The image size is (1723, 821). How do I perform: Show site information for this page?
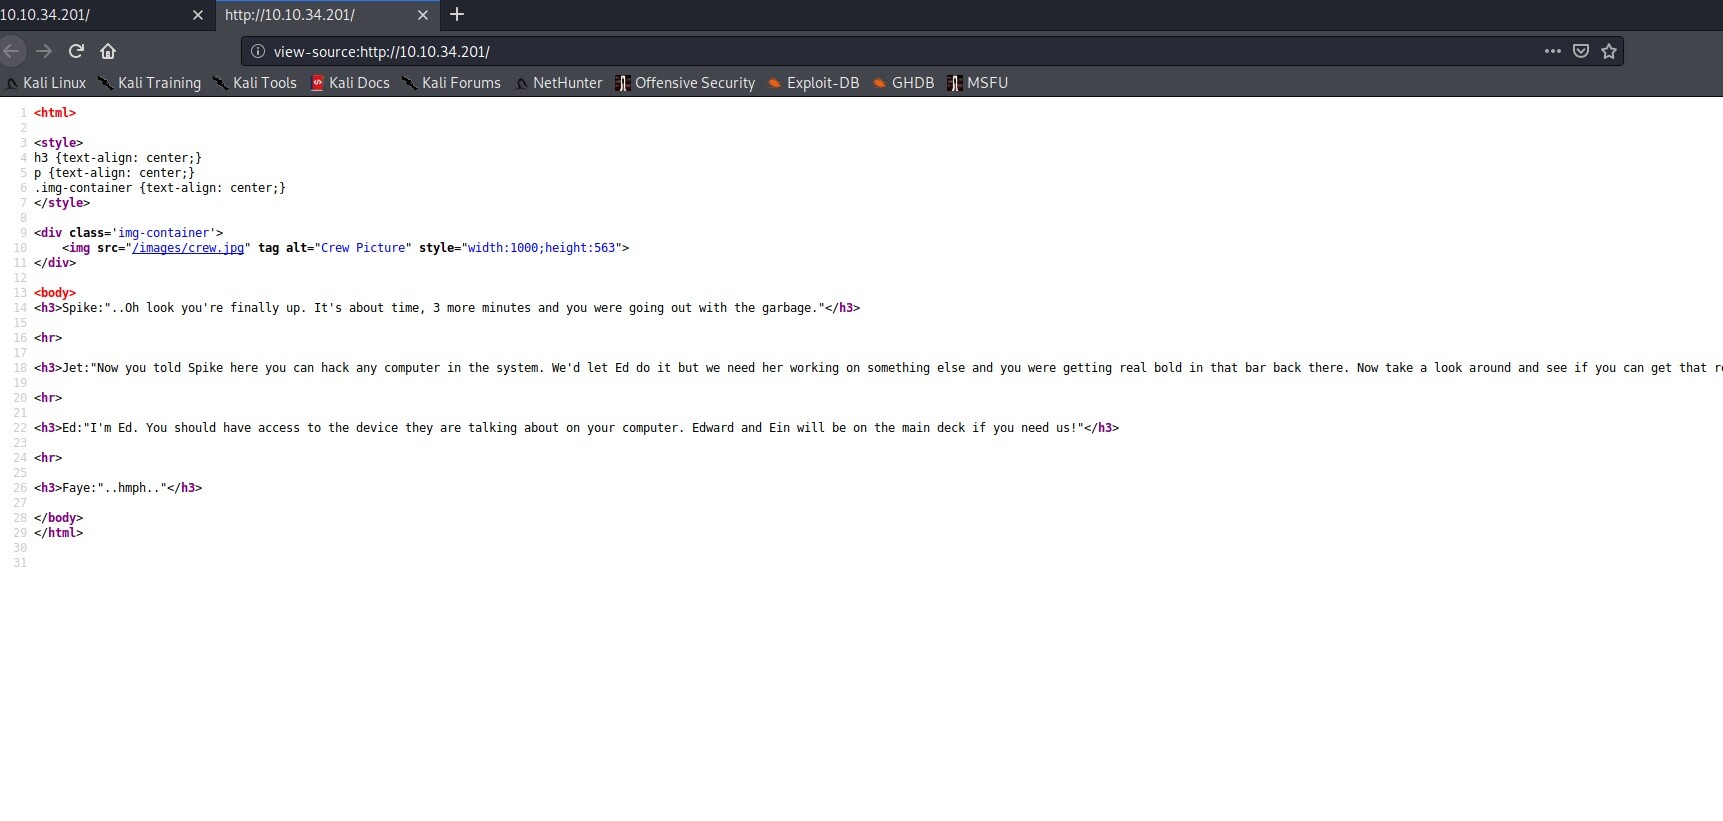(257, 51)
